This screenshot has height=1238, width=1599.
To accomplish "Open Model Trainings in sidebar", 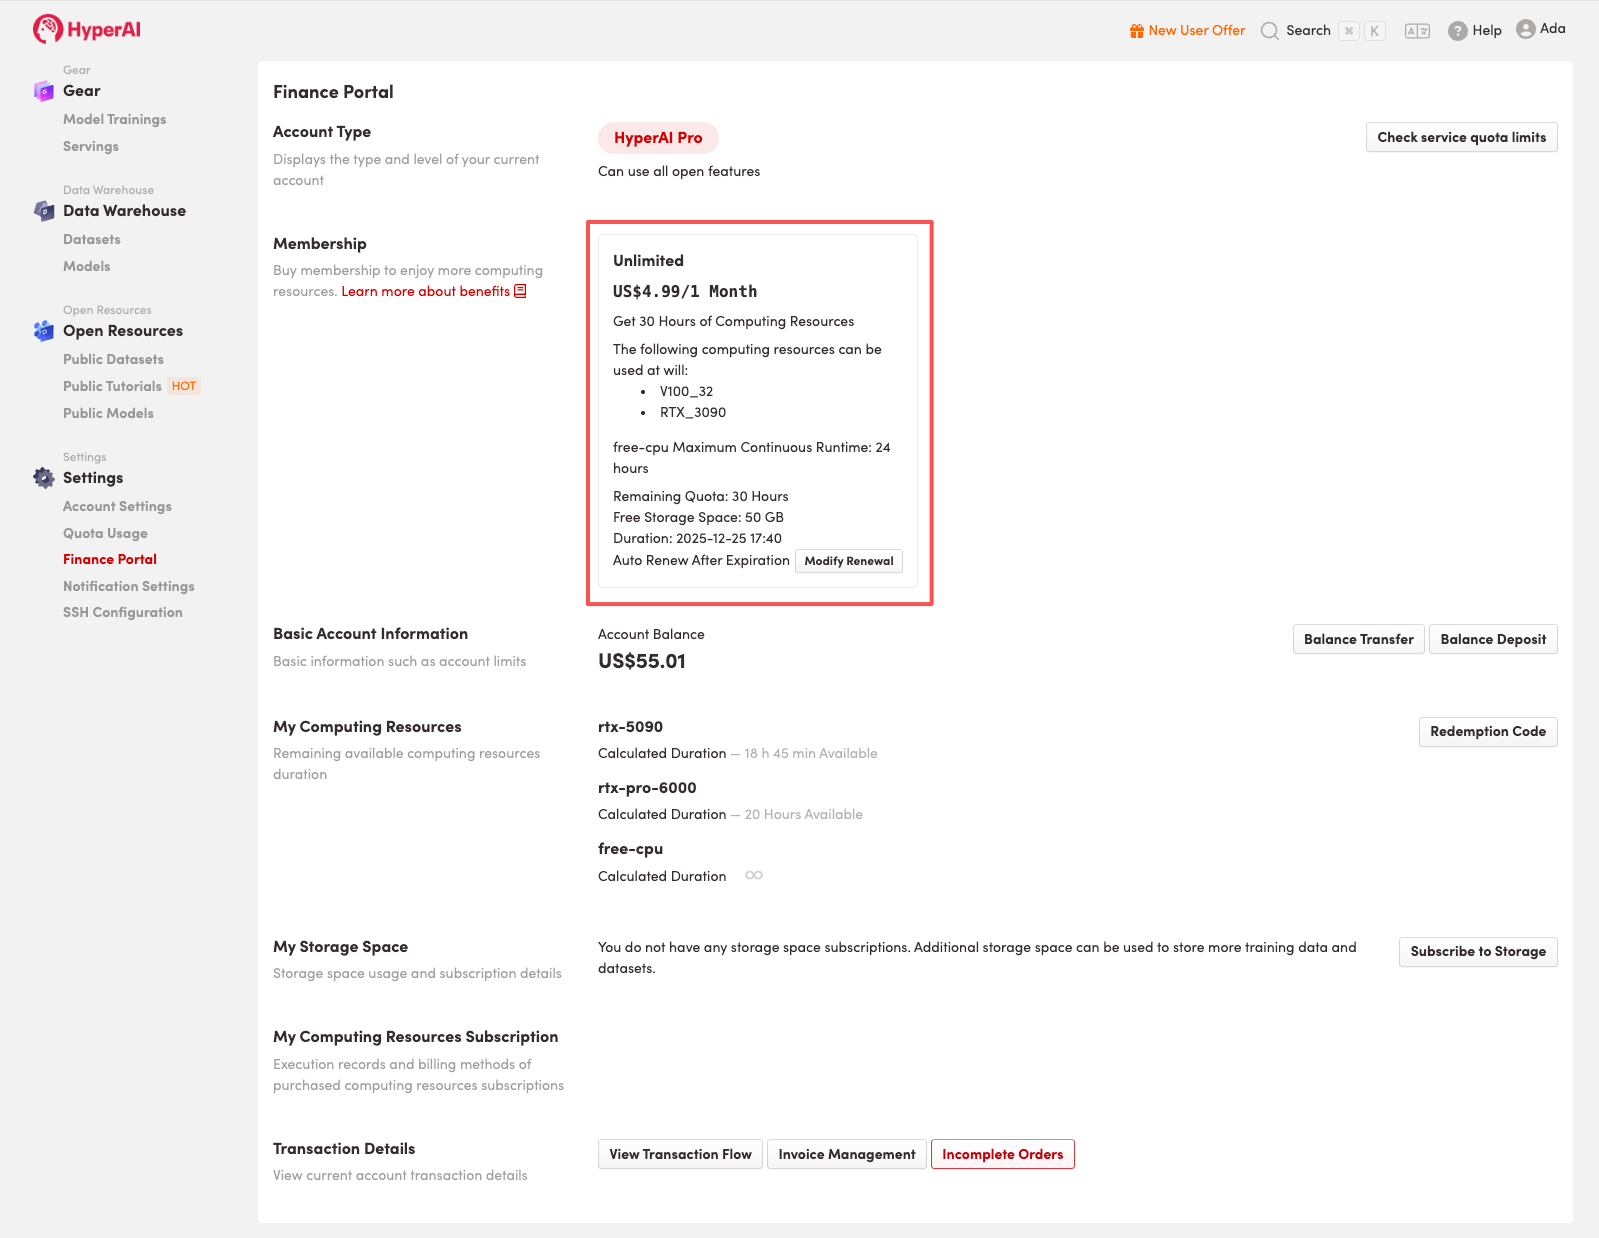I will coord(114,119).
